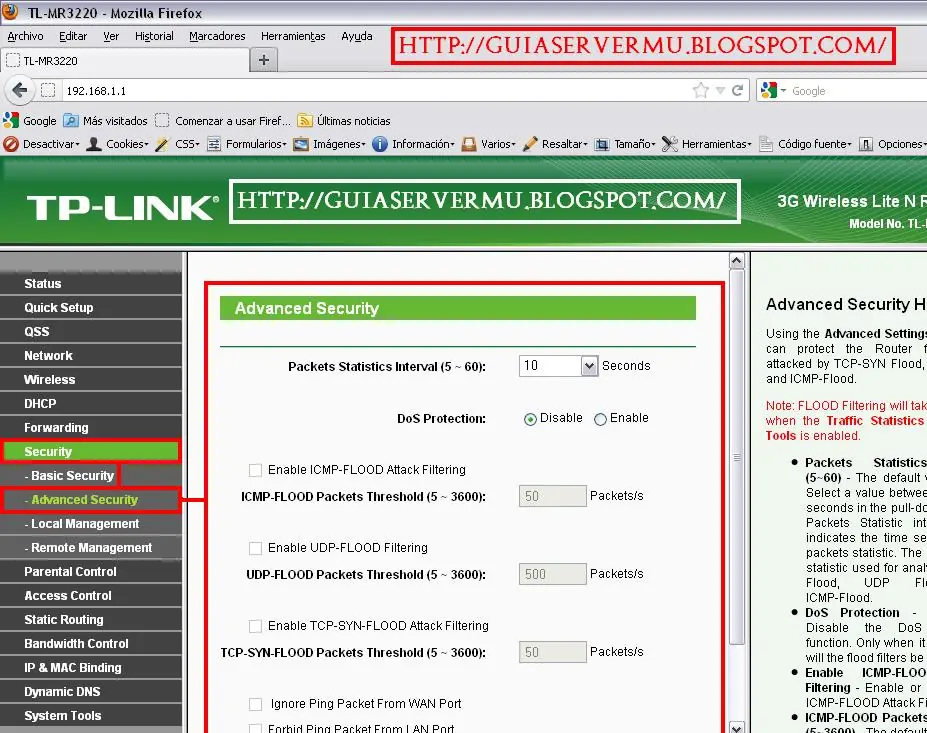
Task: Open the Cookies toolbar dropdown
Action: tap(118, 144)
